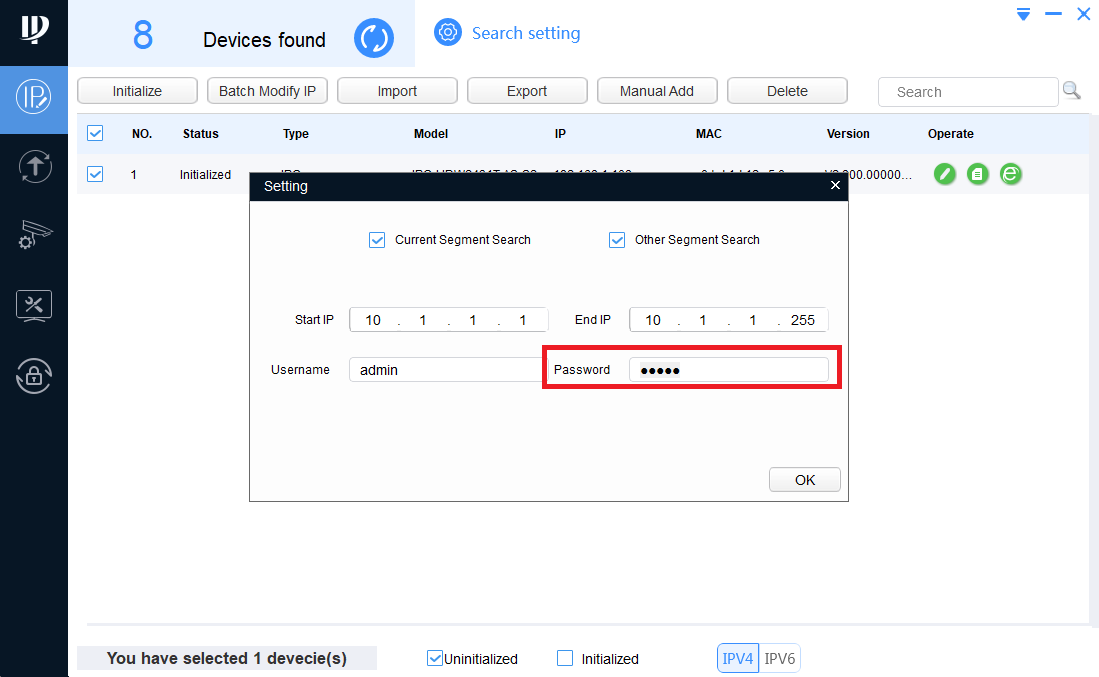Click the Start IP field

pyautogui.click(x=449, y=320)
